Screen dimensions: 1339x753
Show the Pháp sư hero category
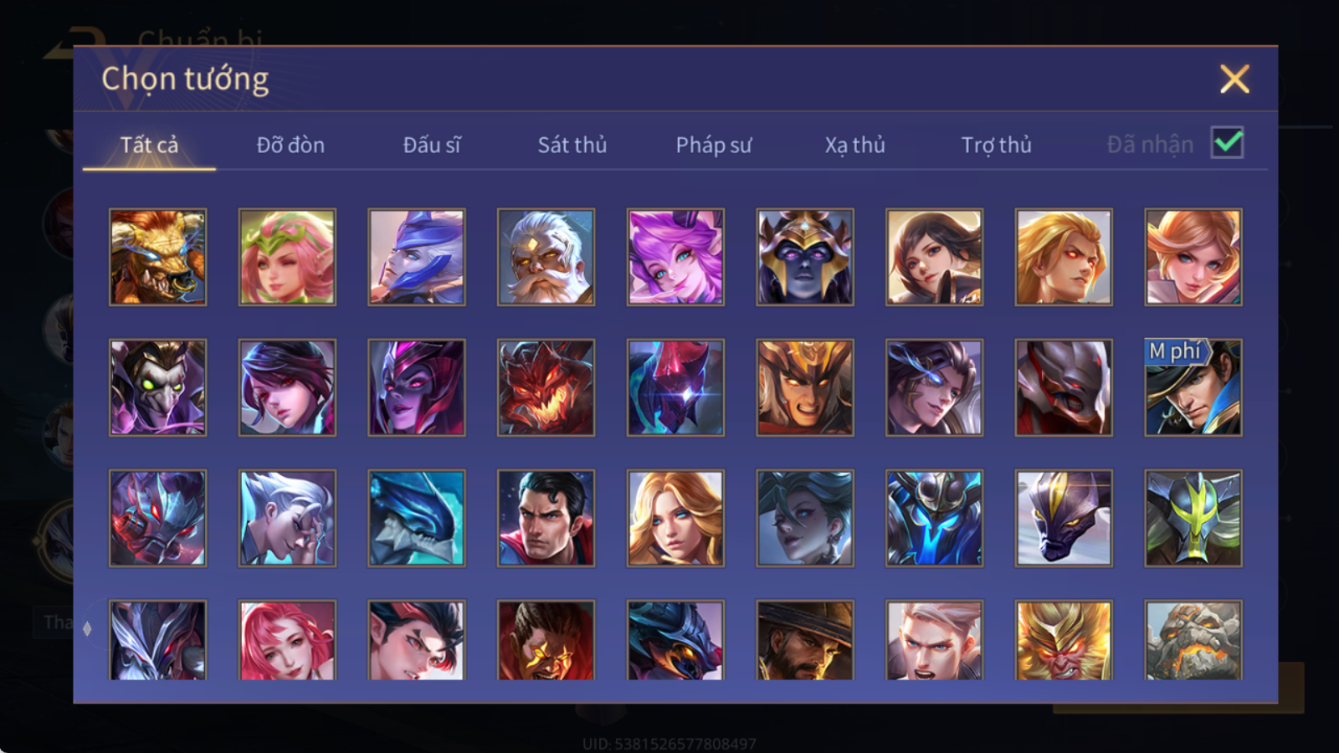pyautogui.click(x=713, y=145)
